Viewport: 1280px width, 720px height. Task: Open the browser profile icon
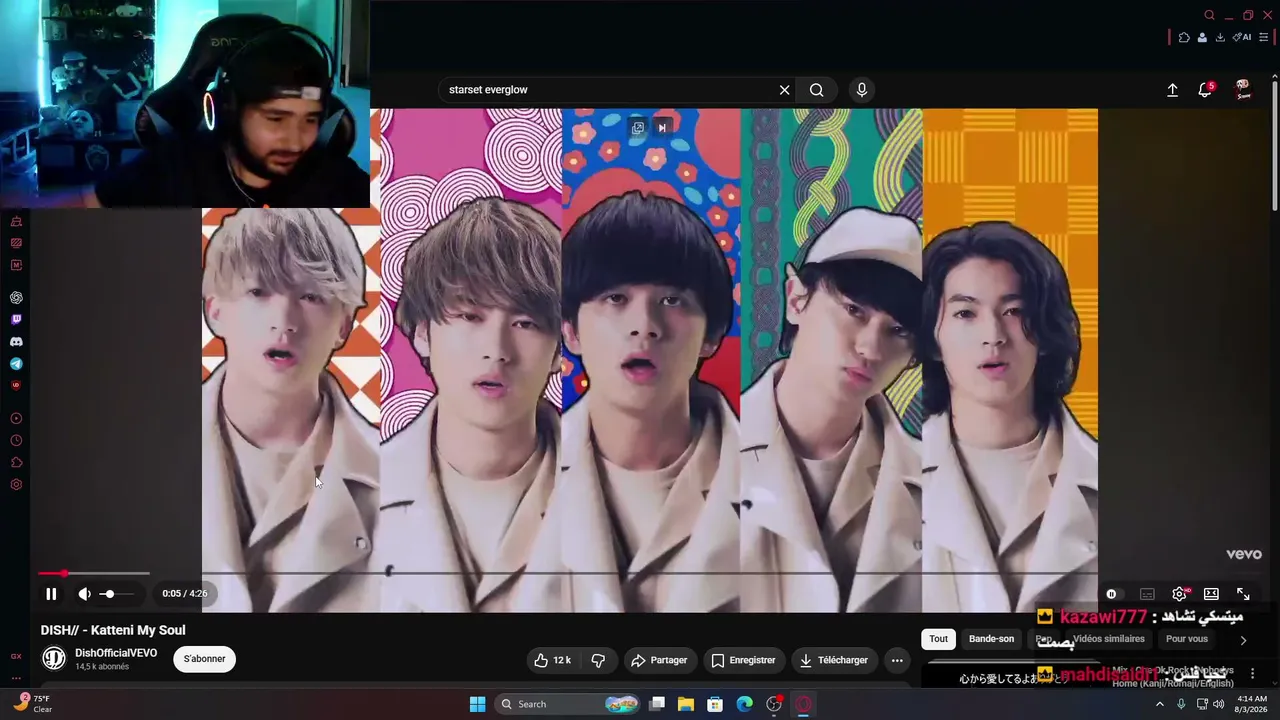tap(1202, 38)
